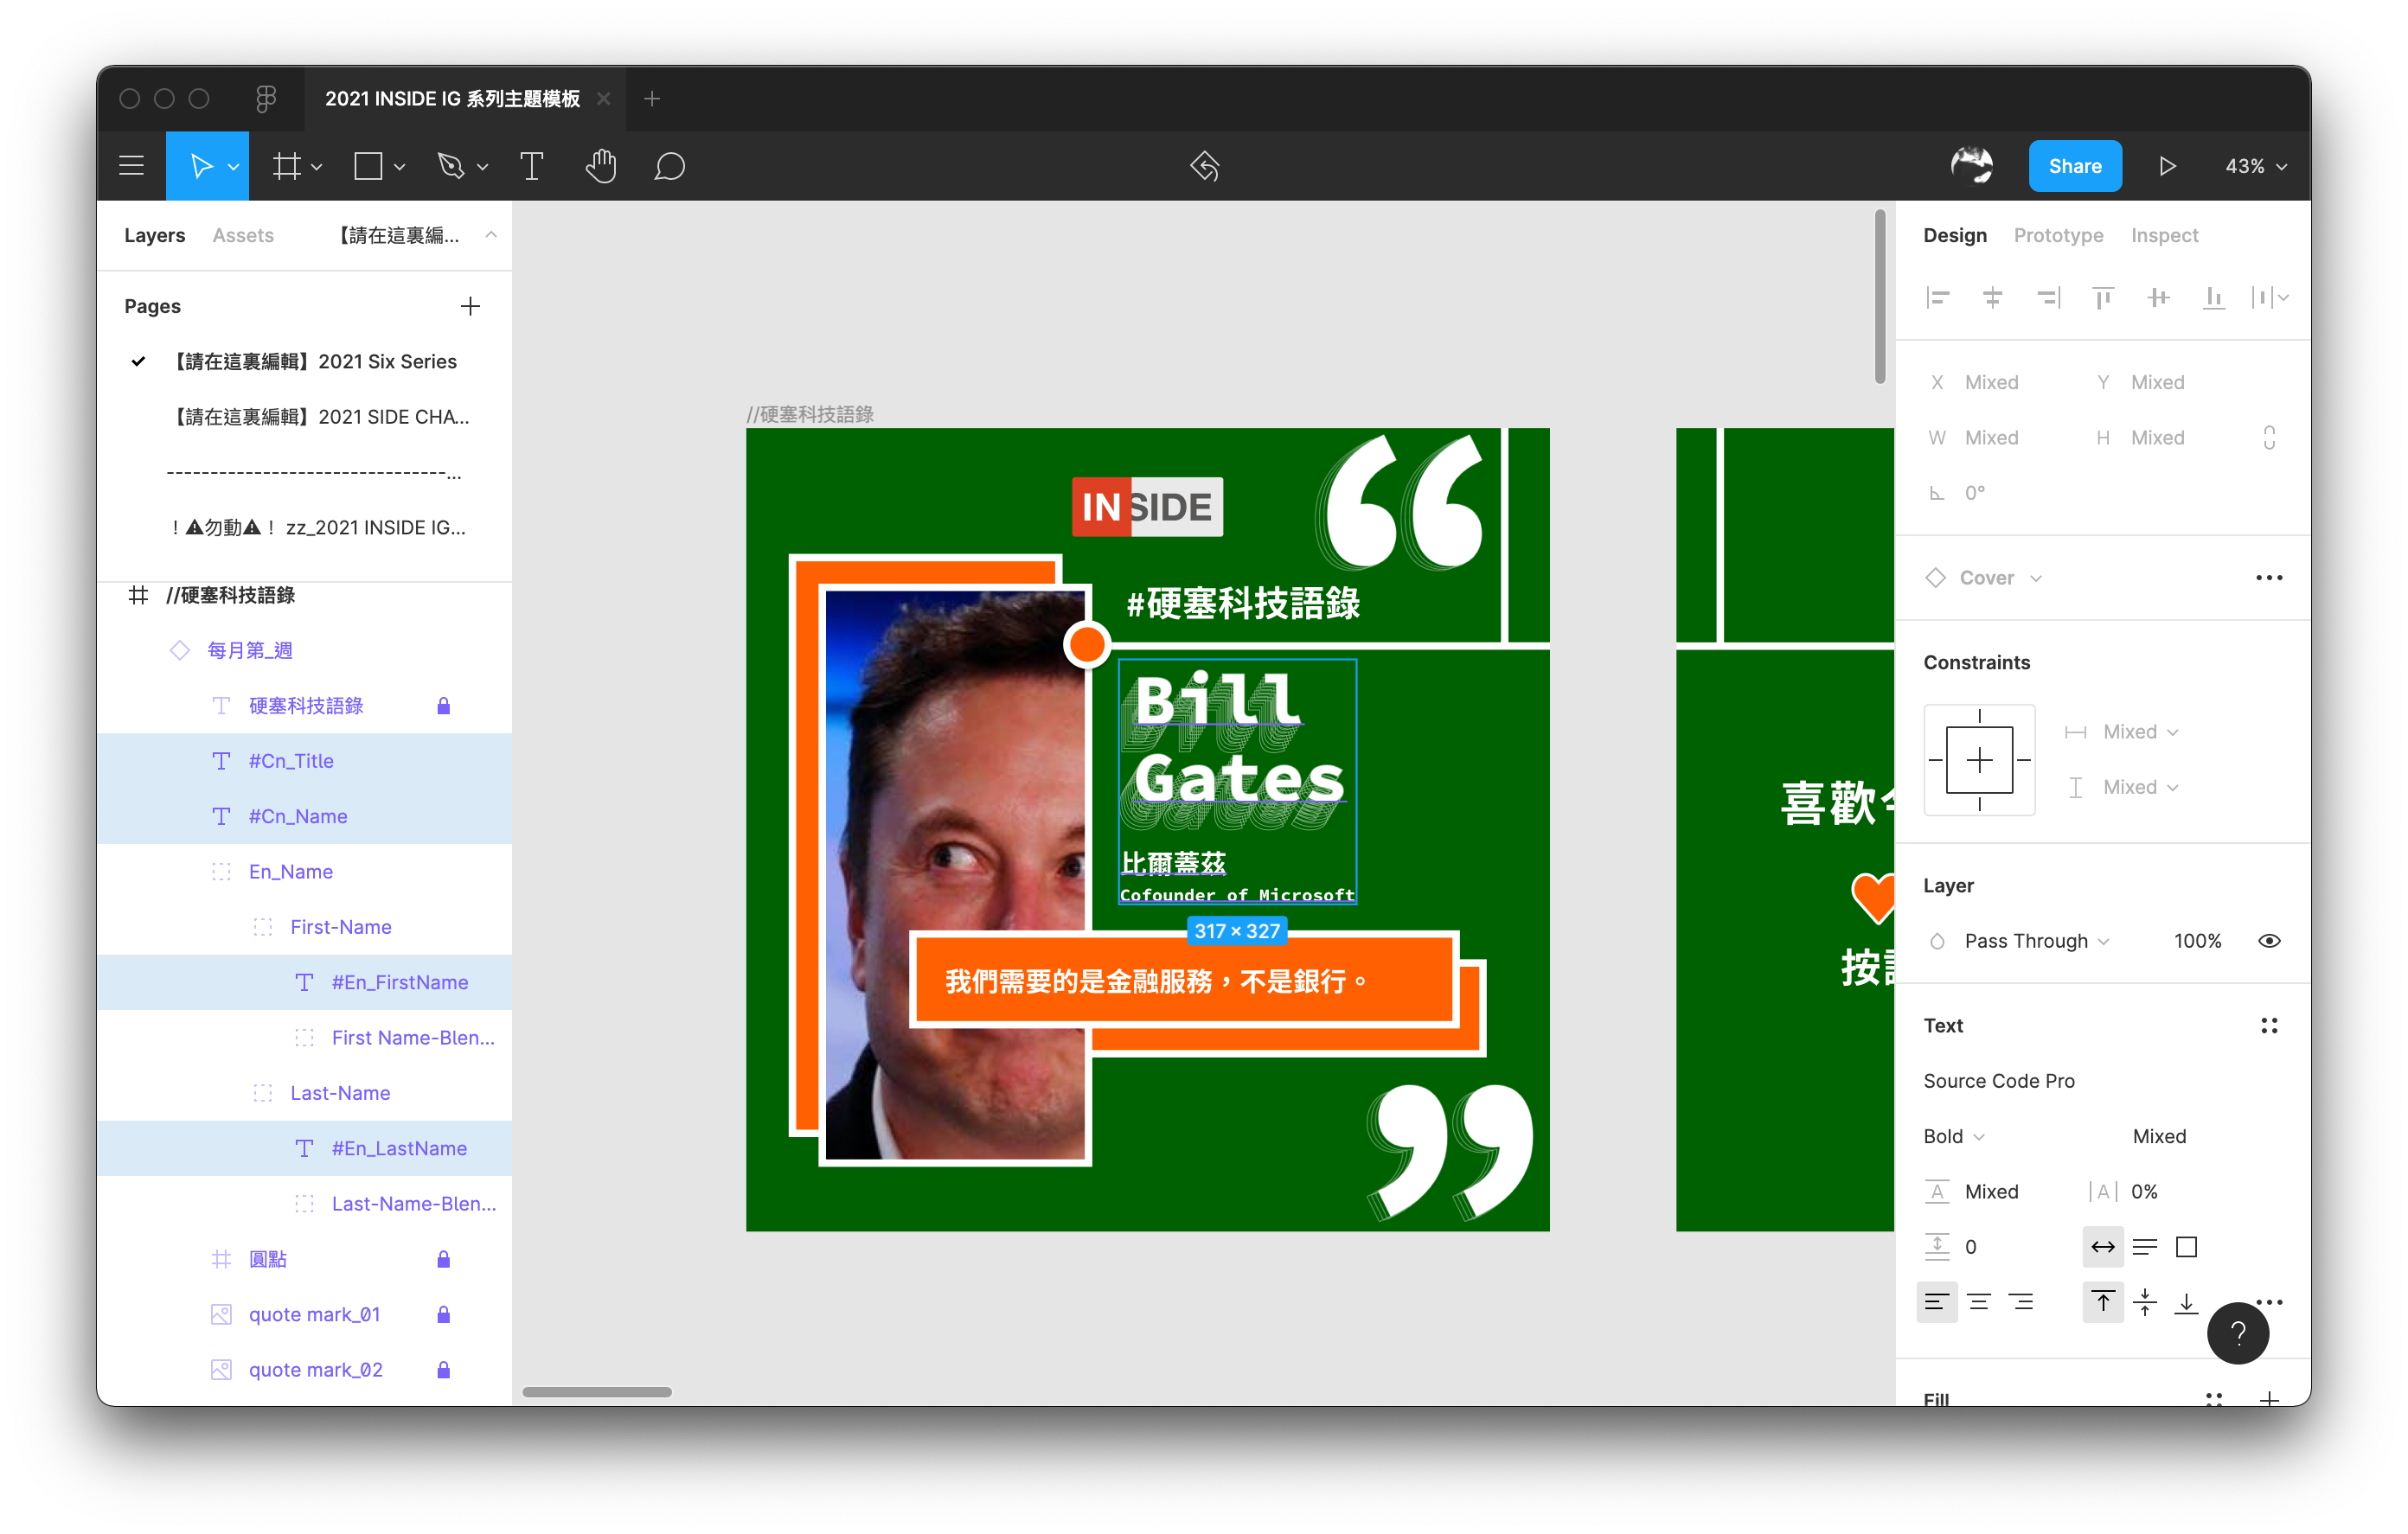The height and width of the screenshot is (1534, 2408).
Task: Select the Comment tool
Action: click(x=669, y=166)
